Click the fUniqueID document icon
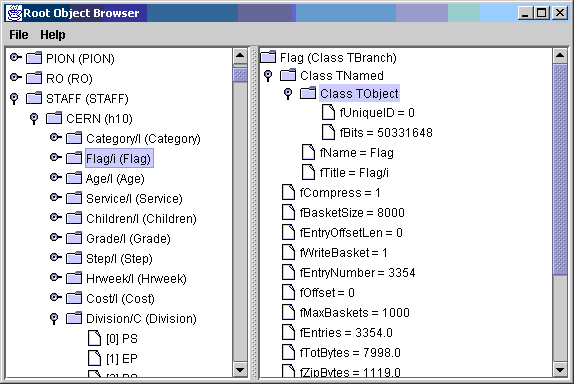 (x=328, y=112)
